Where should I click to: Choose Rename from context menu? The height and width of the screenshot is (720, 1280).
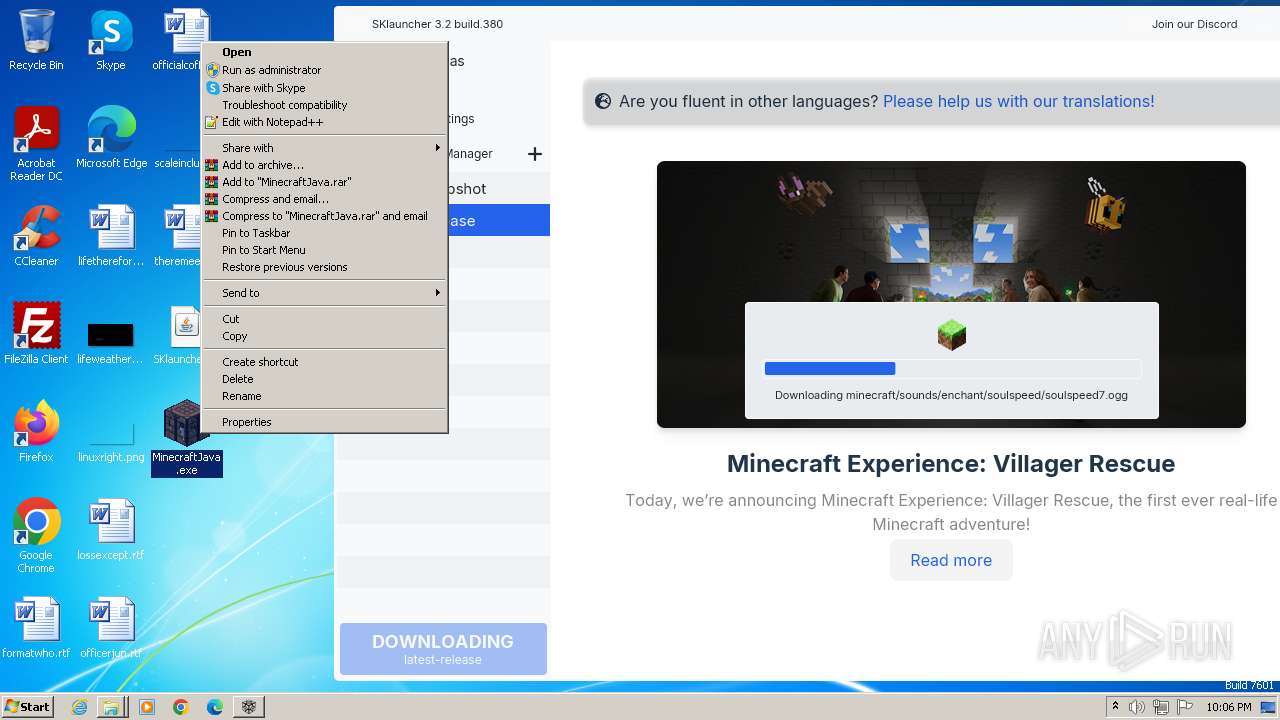tap(325, 396)
